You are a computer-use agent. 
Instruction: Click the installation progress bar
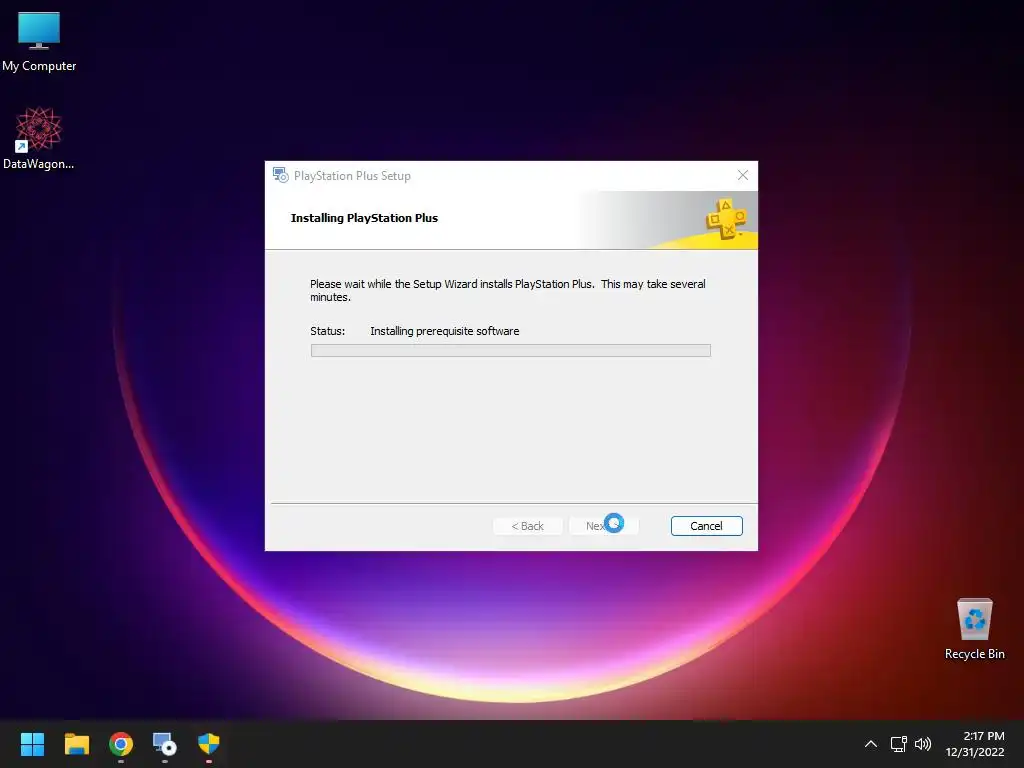pos(511,351)
